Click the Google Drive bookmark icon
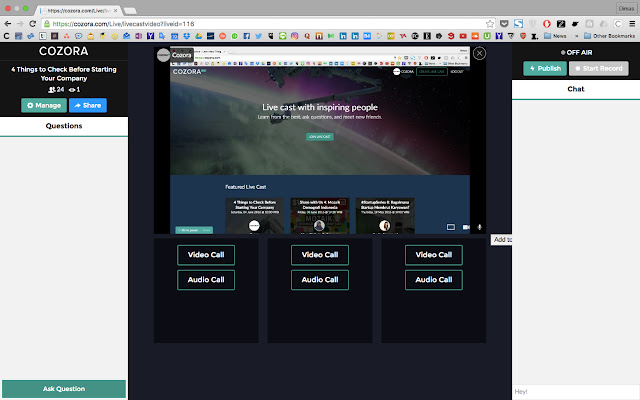Viewport: 640px width, 400px height. pyautogui.click(x=198, y=36)
